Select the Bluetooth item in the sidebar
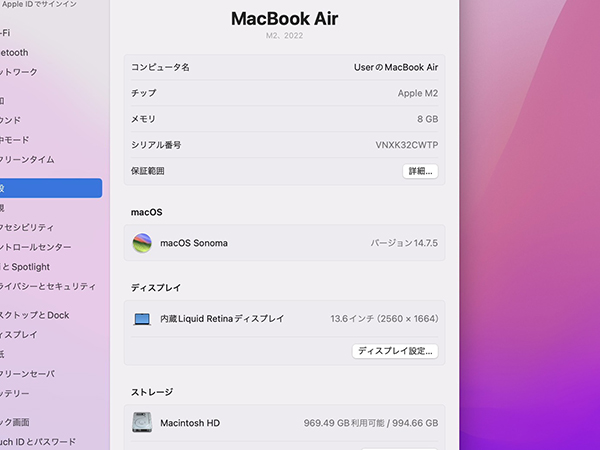 pyautogui.click(x=14, y=52)
